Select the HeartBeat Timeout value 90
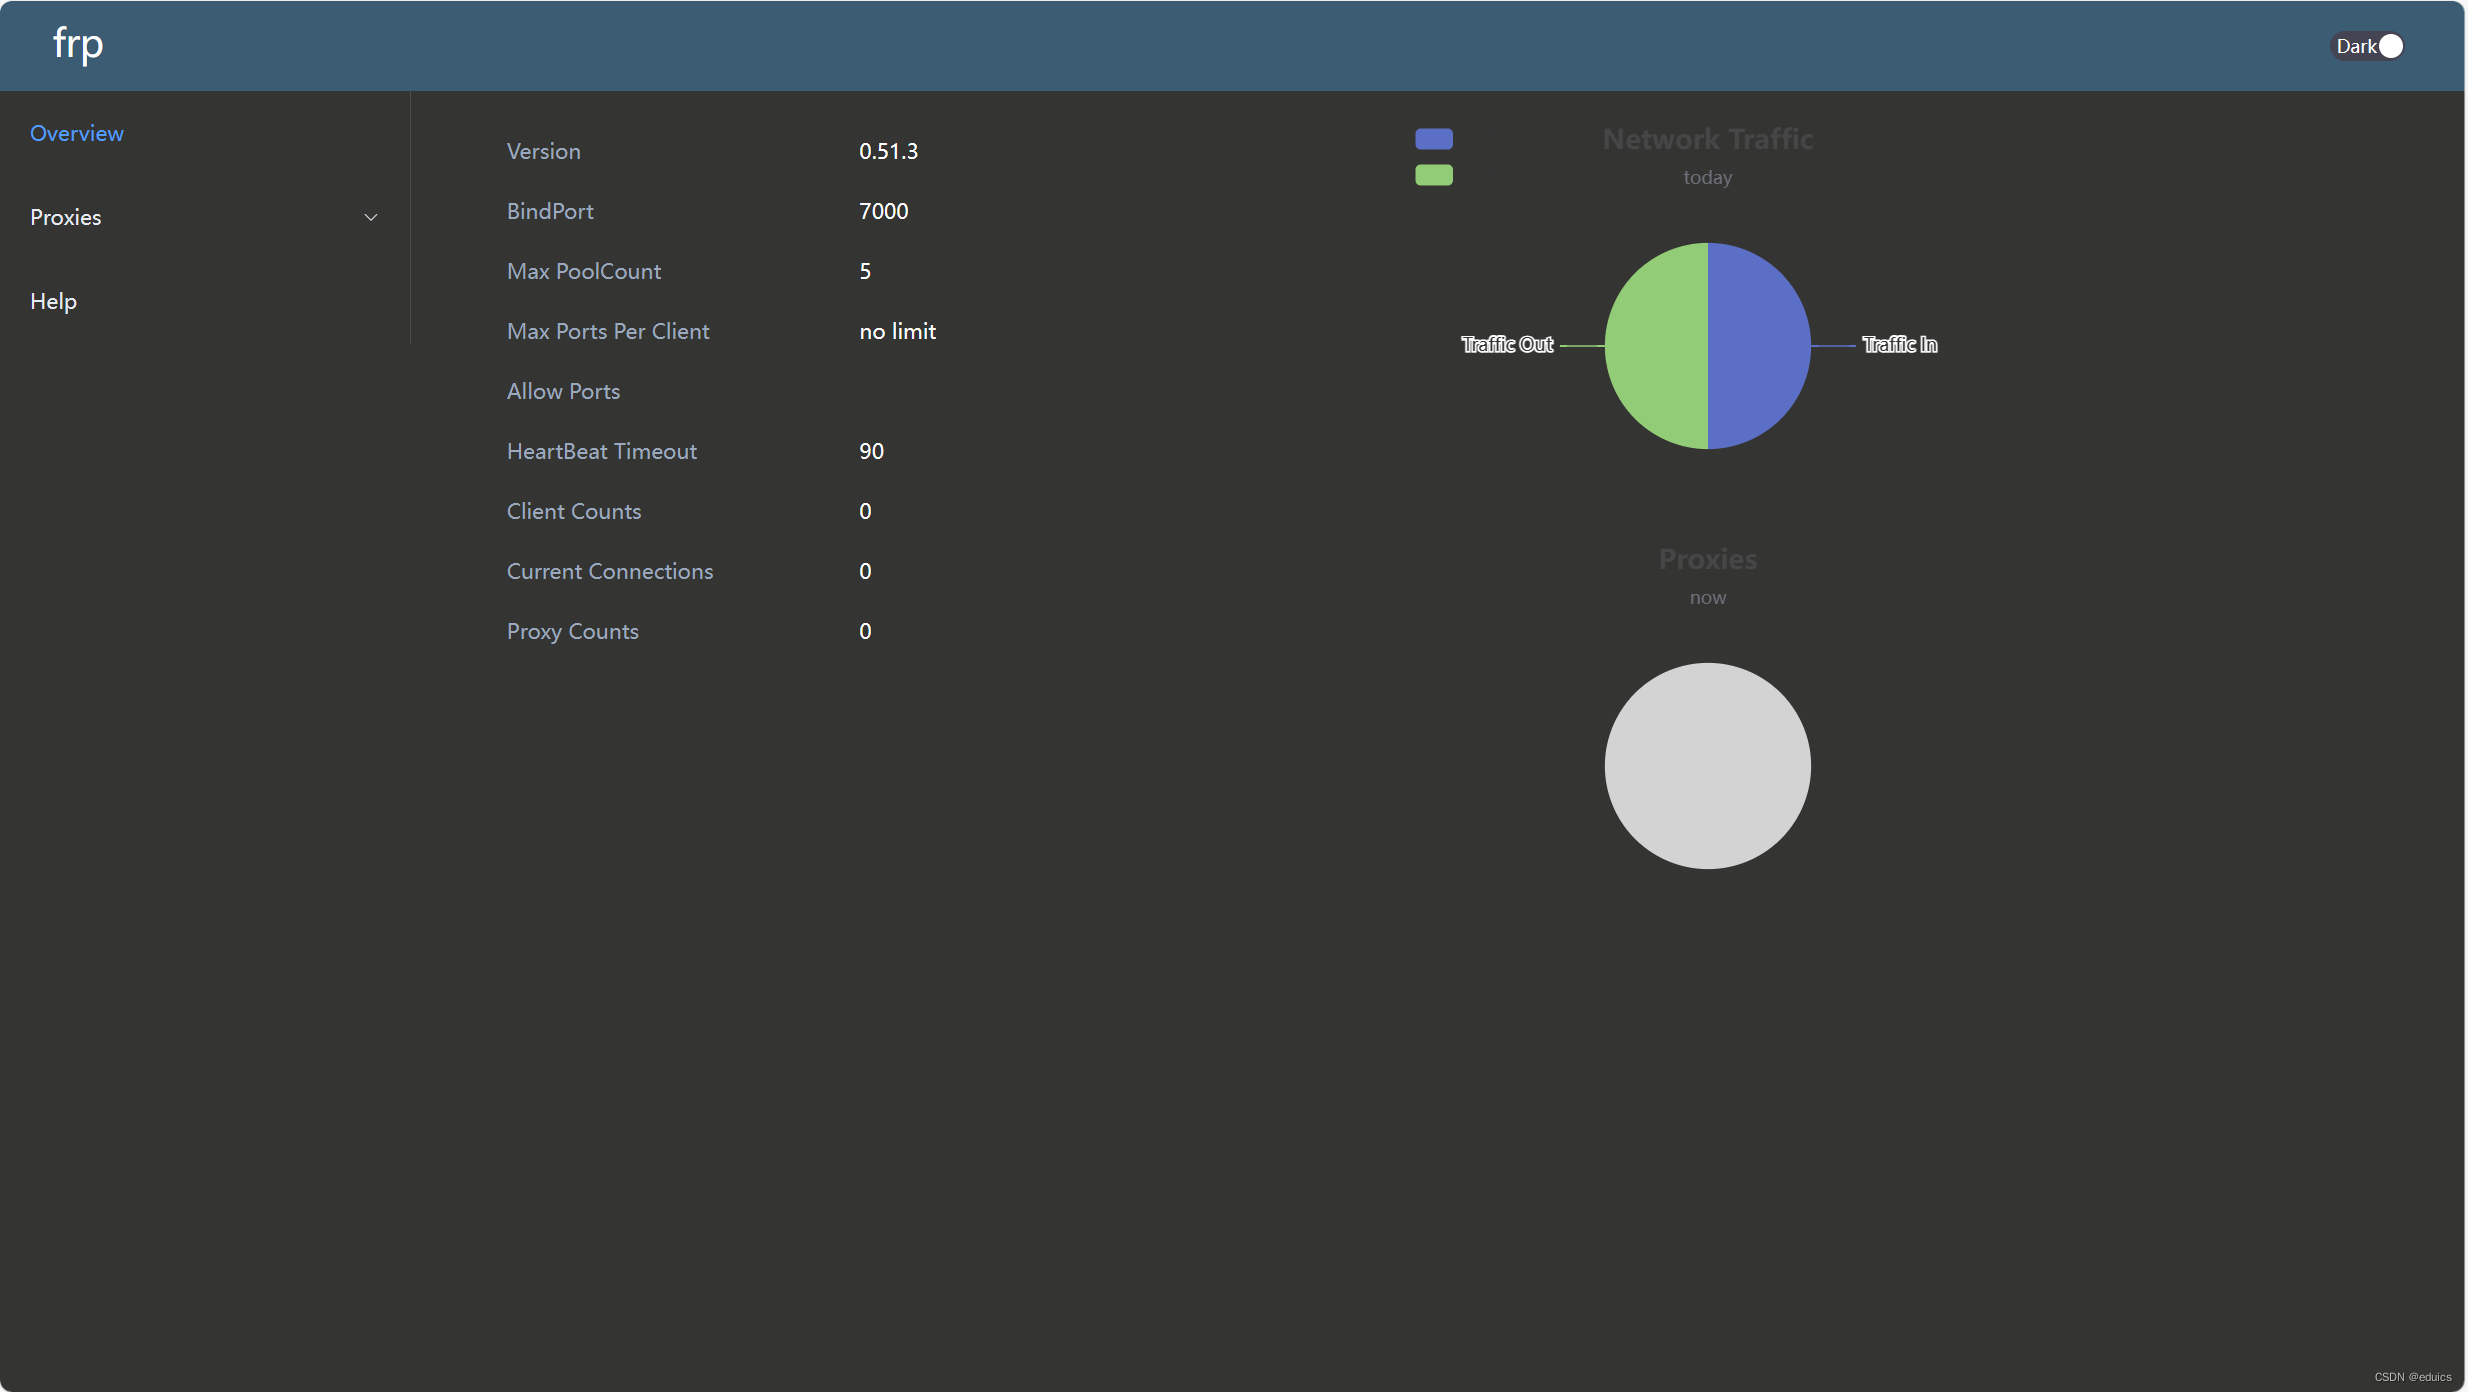 [x=872, y=451]
